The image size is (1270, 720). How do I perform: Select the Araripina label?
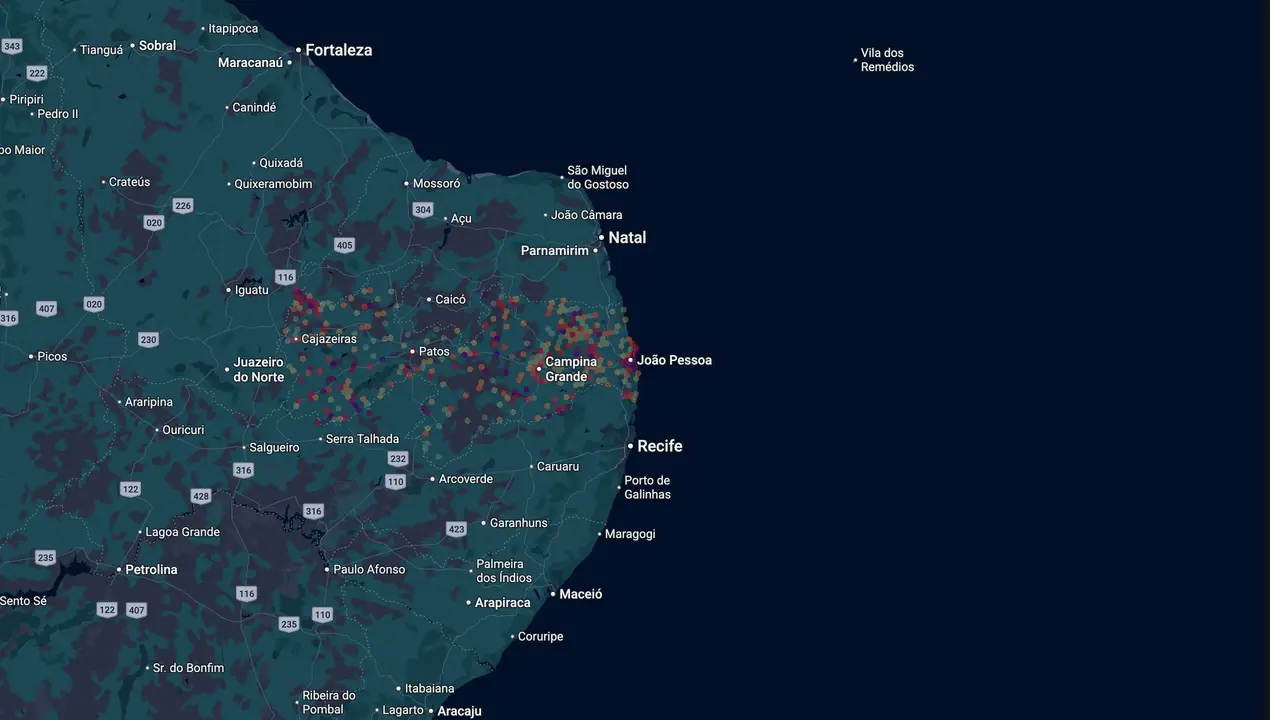click(x=149, y=402)
